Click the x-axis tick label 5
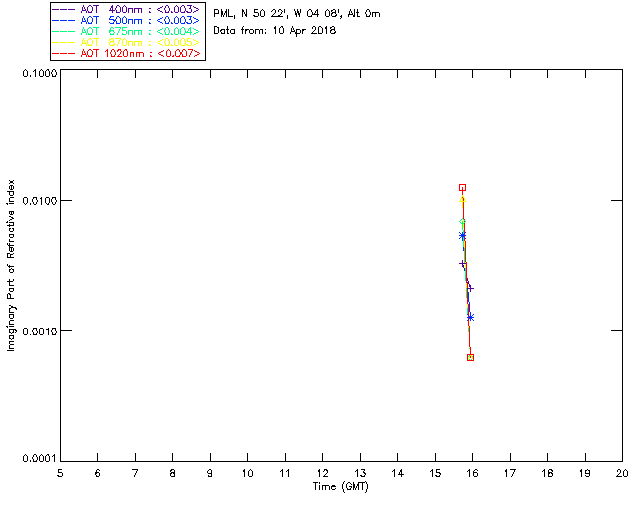Viewport: 640px width, 512px height. tap(60, 474)
